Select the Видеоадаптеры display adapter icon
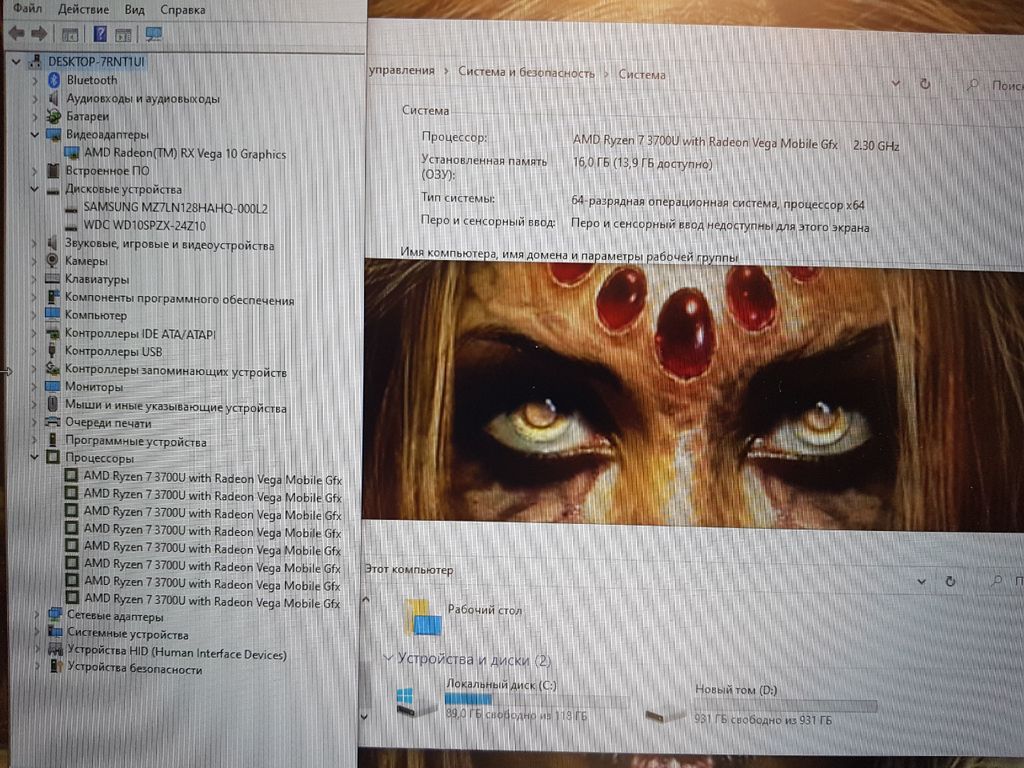 (x=54, y=135)
